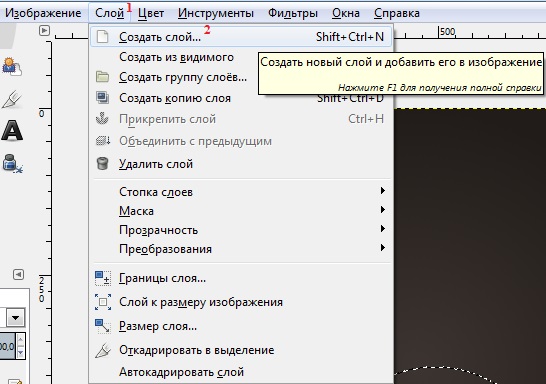
Task: Click the ruler corner arrow button
Action: pyautogui.click(x=44, y=31)
